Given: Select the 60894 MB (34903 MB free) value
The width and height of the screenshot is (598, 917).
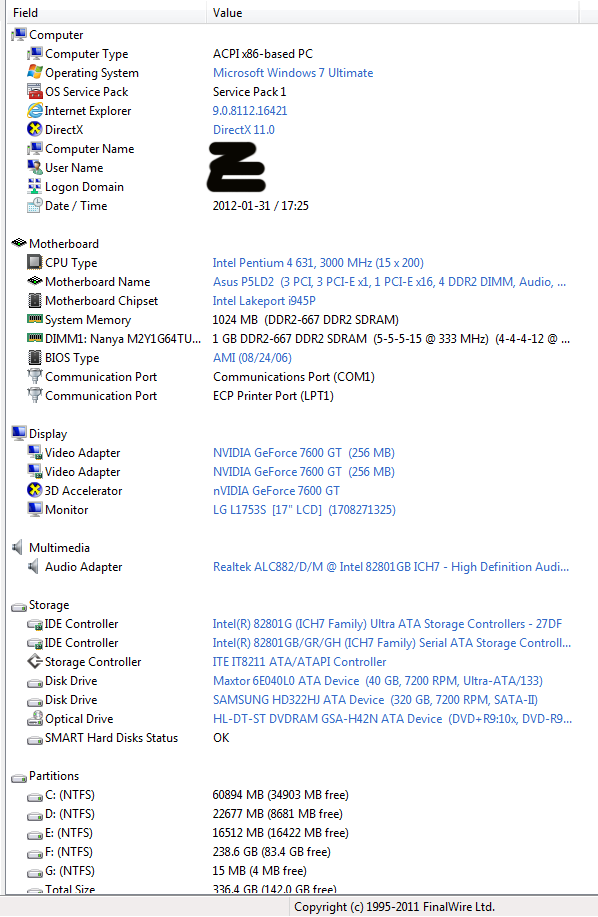Looking at the screenshot, I should click(x=281, y=794).
